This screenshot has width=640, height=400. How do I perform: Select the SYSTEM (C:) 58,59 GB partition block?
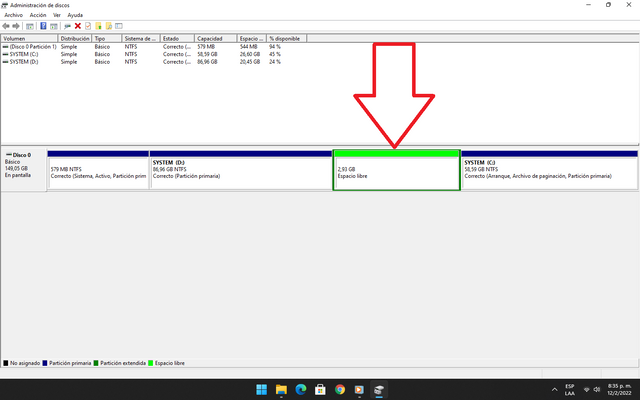[549, 170]
